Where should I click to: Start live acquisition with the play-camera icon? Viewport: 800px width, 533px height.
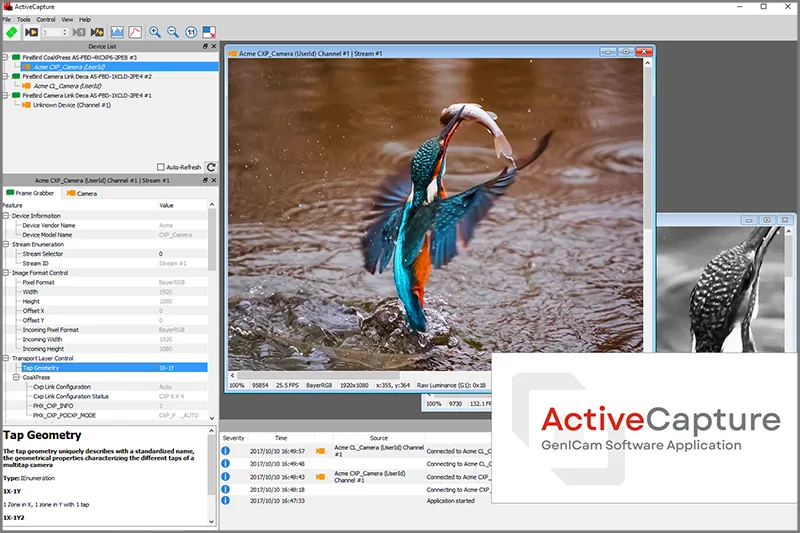31,32
